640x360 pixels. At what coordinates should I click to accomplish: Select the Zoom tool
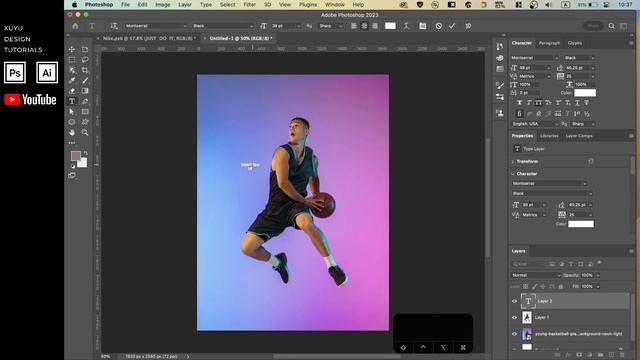[85, 133]
